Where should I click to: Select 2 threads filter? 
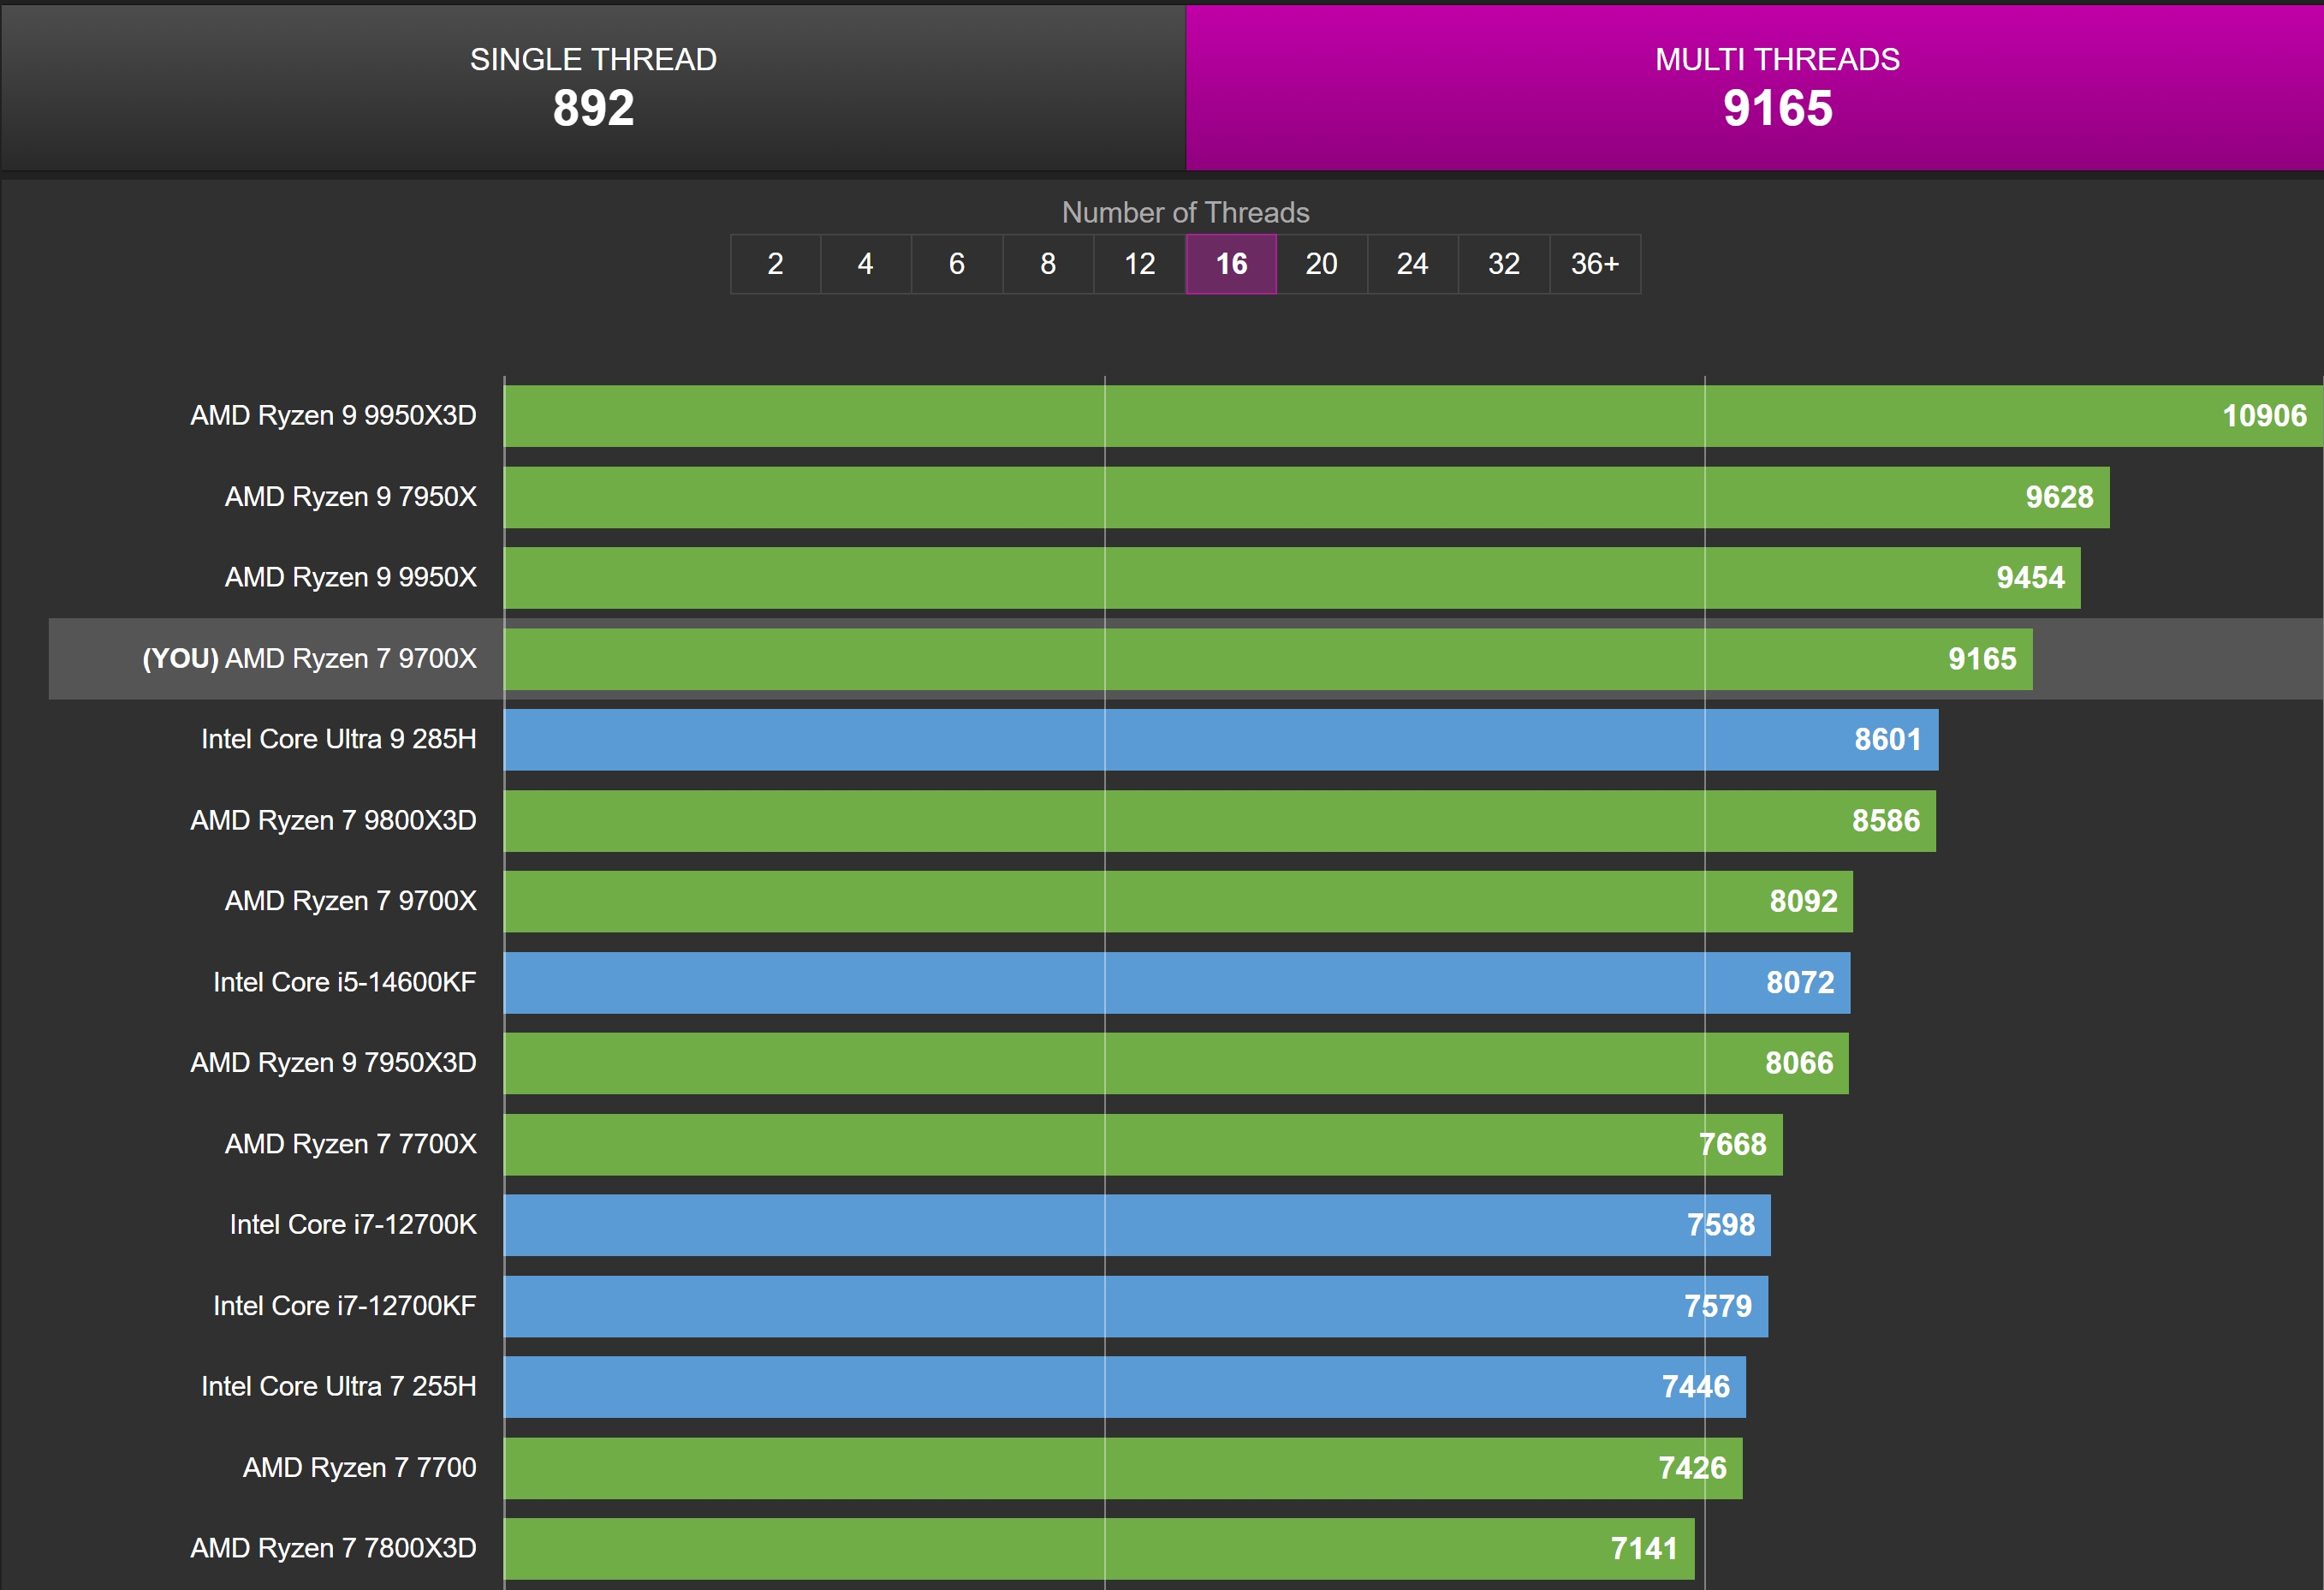pos(775,264)
